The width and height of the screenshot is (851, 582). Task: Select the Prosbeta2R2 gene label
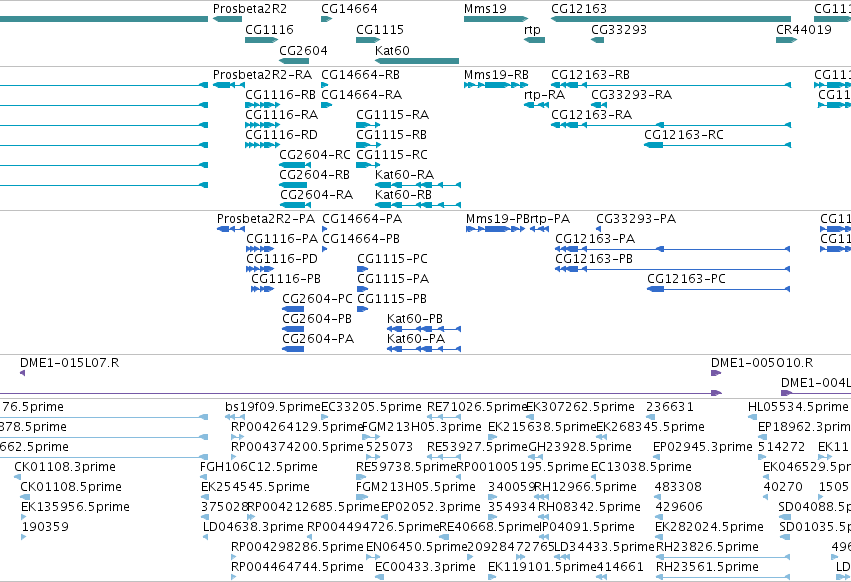coord(250,9)
